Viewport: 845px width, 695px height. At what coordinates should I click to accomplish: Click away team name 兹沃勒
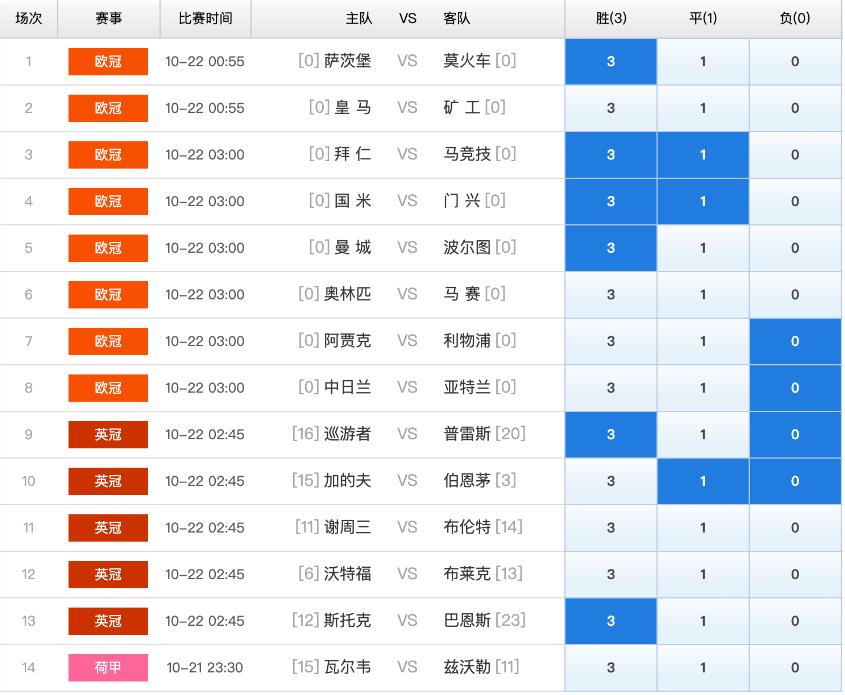pyautogui.click(x=467, y=667)
